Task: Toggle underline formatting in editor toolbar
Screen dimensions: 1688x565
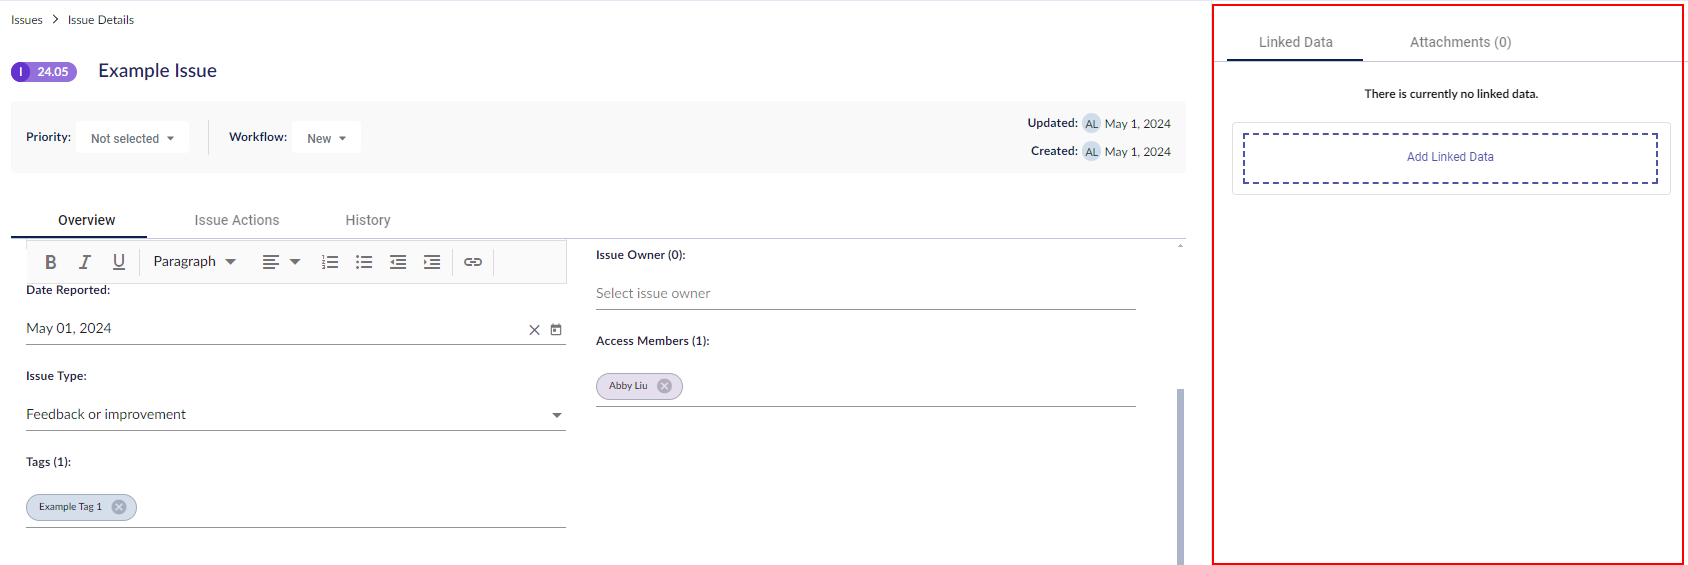Action: (119, 262)
